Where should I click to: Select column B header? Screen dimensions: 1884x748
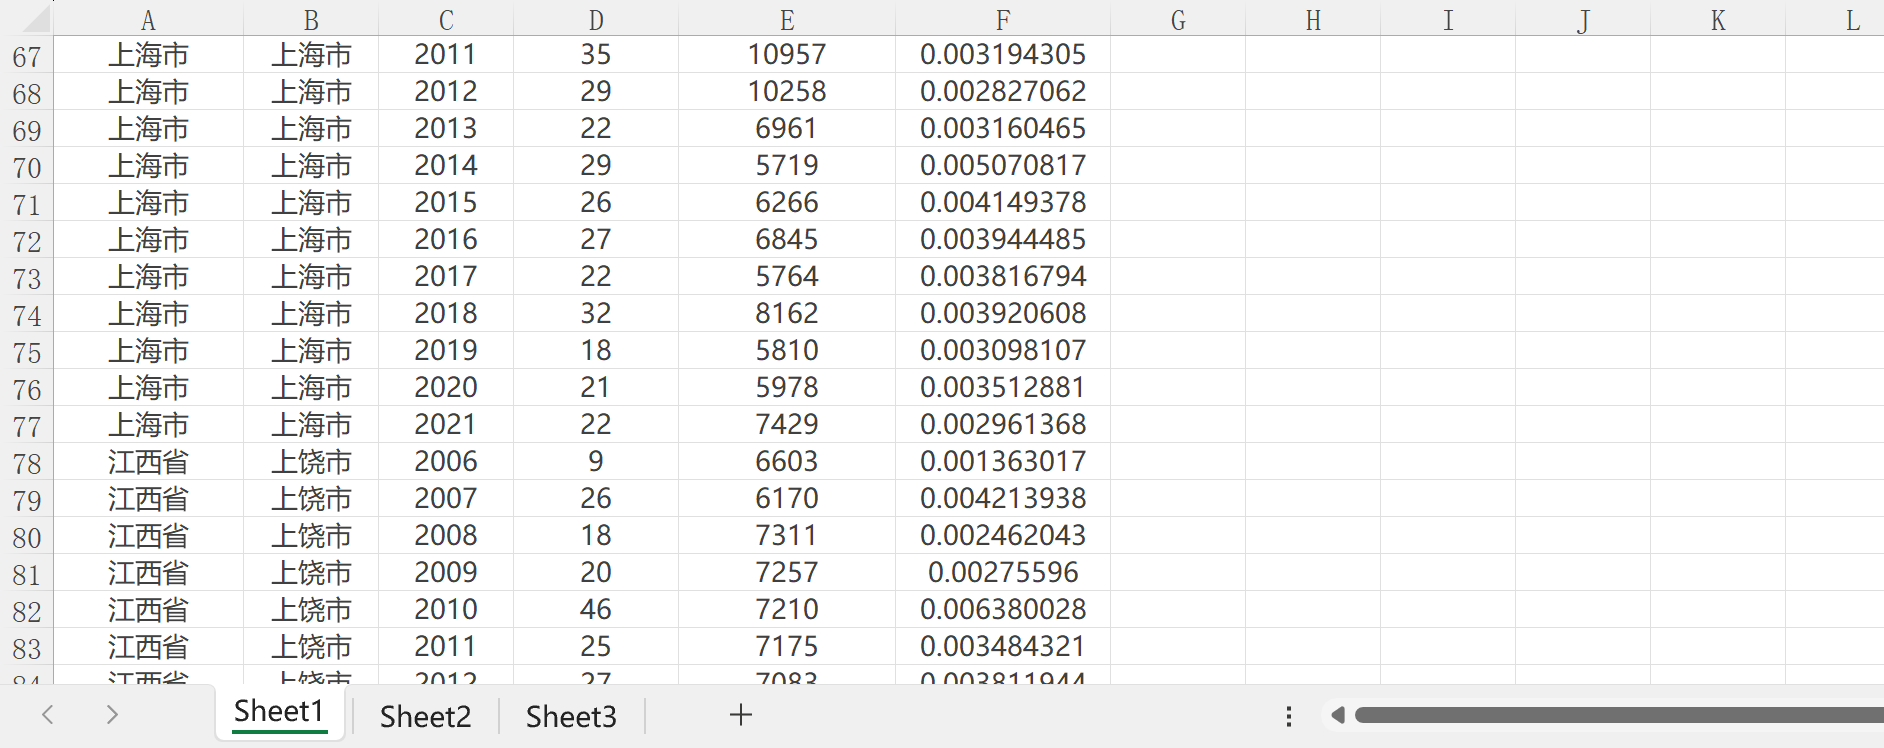pyautogui.click(x=311, y=20)
